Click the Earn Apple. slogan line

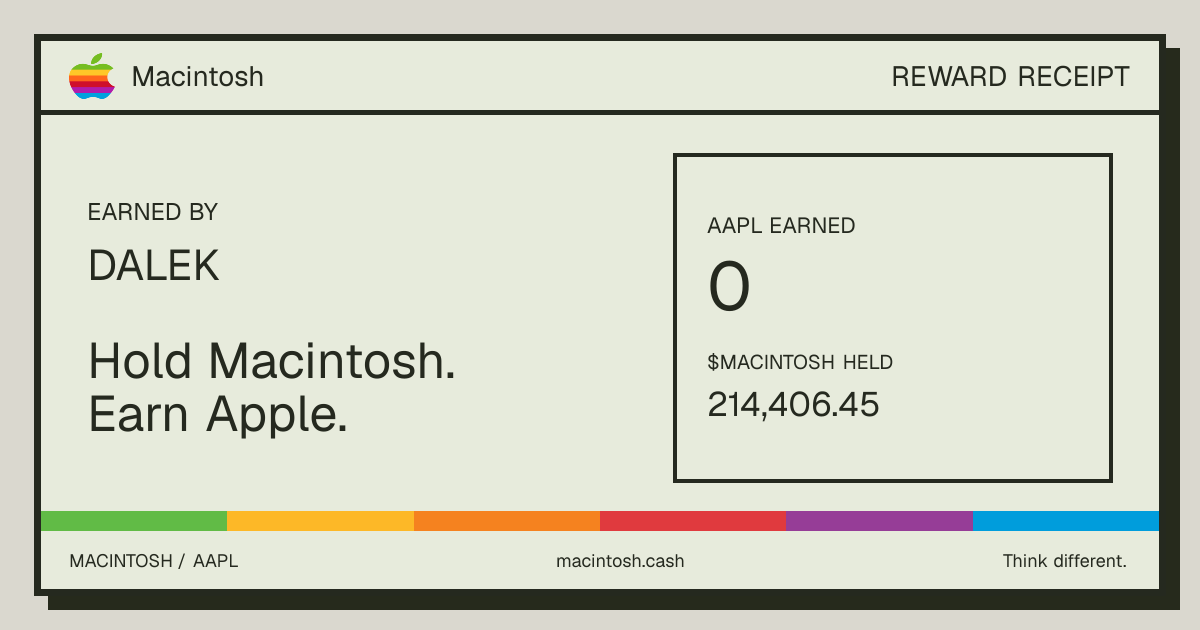click(218, 414)
